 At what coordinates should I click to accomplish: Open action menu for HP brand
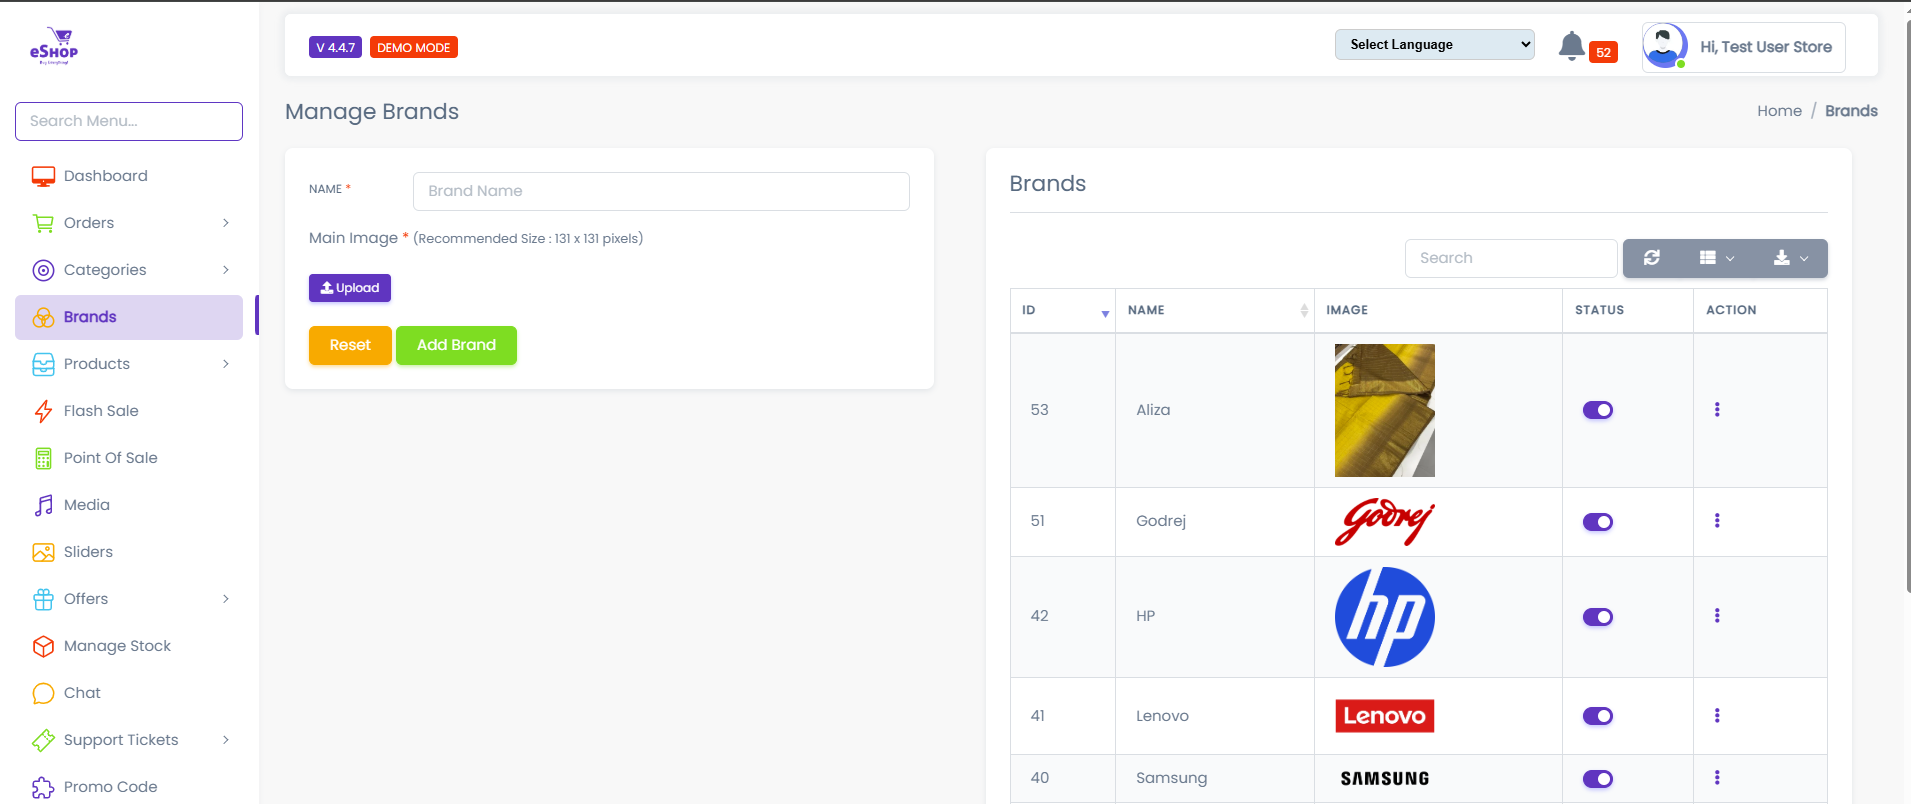click(x=1717, y=616)
